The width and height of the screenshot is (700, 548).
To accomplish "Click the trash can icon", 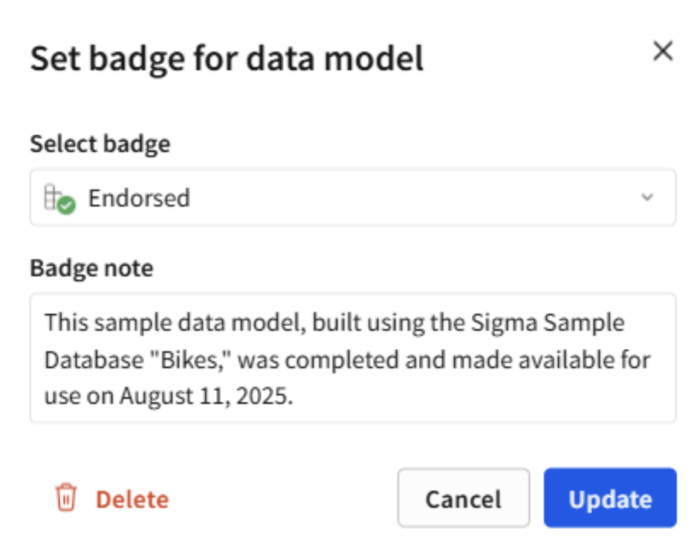I will point(66,498).
